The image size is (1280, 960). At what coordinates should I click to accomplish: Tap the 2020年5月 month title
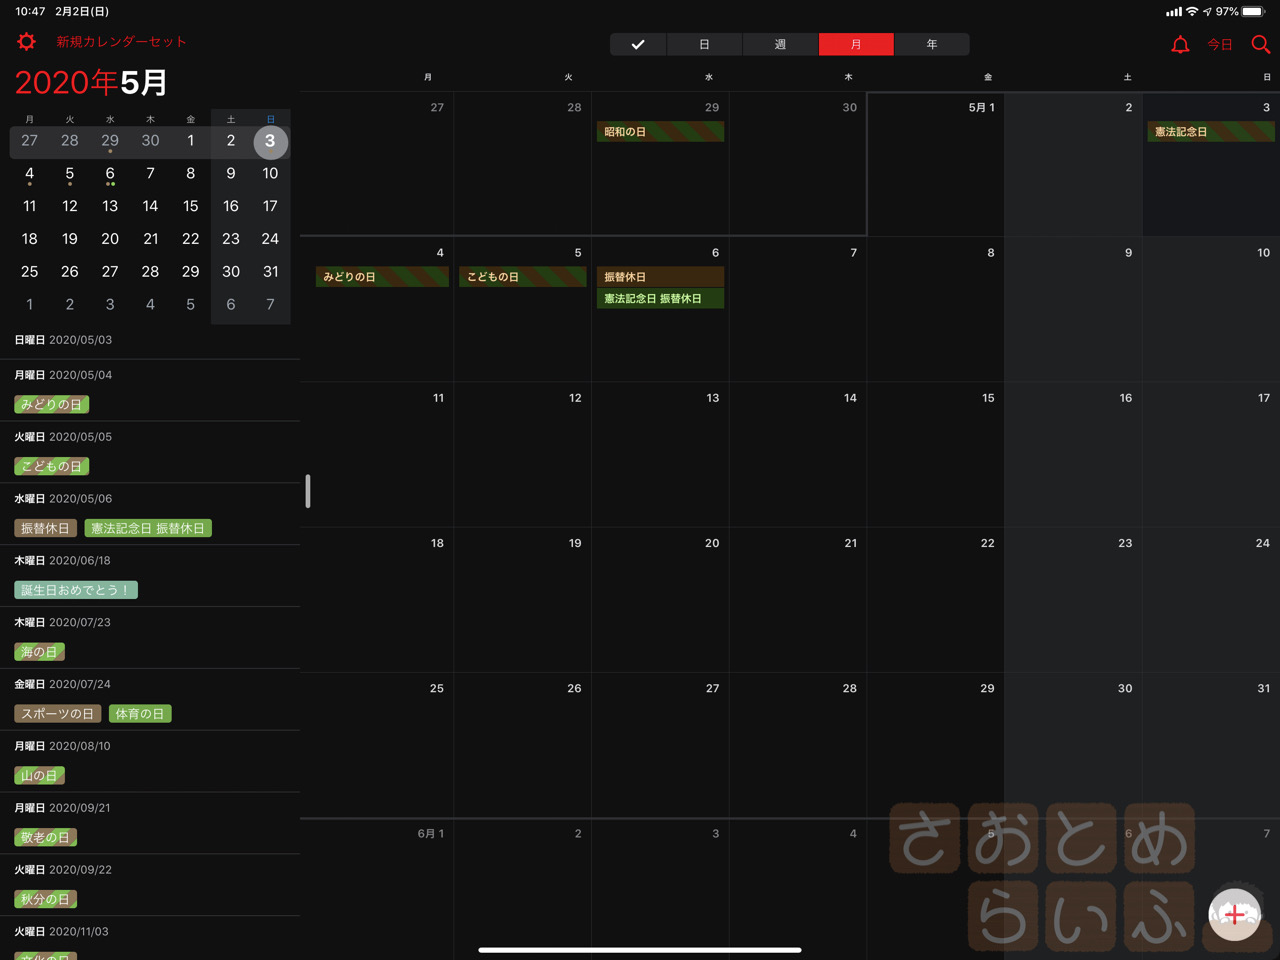pos(91,82)
